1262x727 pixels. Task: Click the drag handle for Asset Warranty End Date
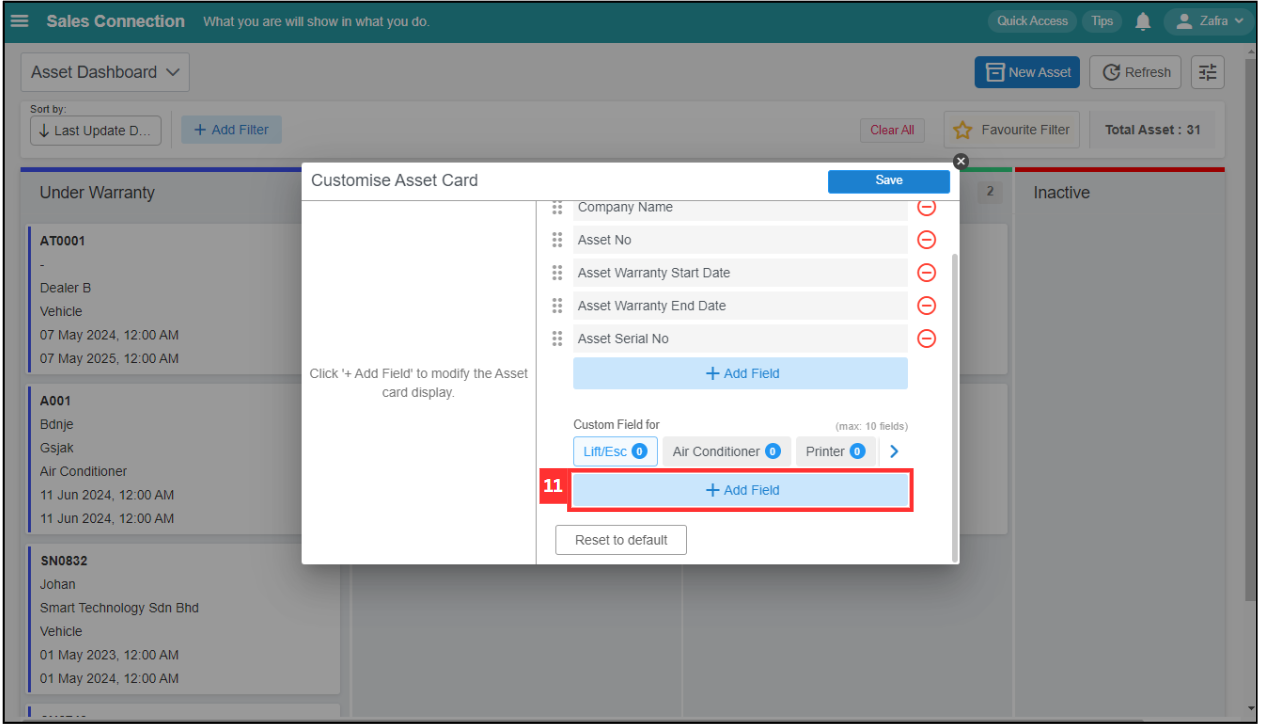(558, 306)
